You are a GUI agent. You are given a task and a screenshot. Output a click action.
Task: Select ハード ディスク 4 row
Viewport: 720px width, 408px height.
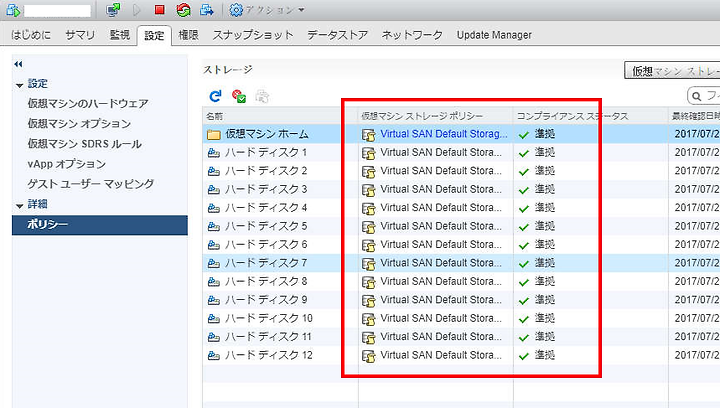[x=461, y=207]
